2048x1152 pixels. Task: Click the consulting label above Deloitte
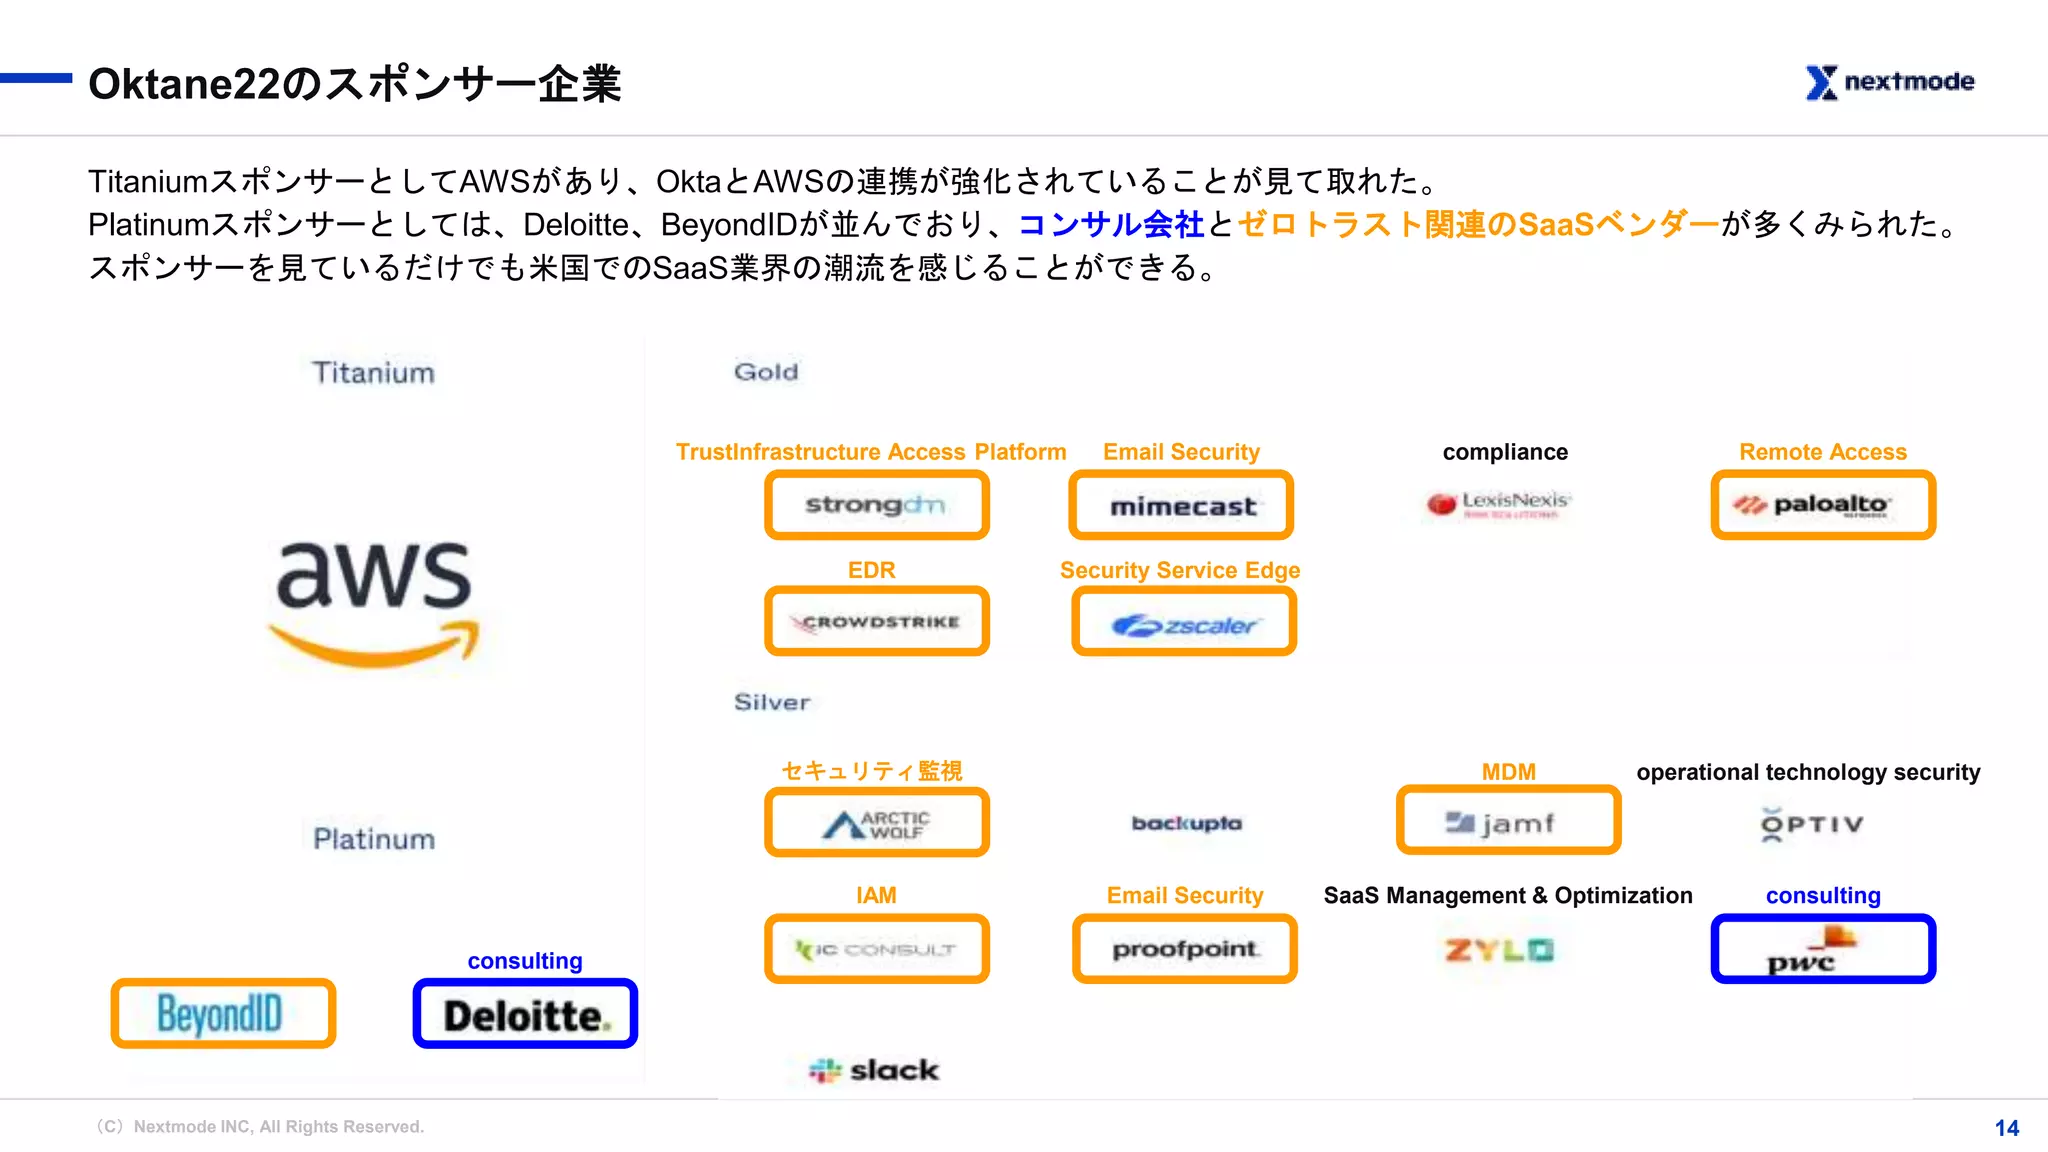click(525, 960)
